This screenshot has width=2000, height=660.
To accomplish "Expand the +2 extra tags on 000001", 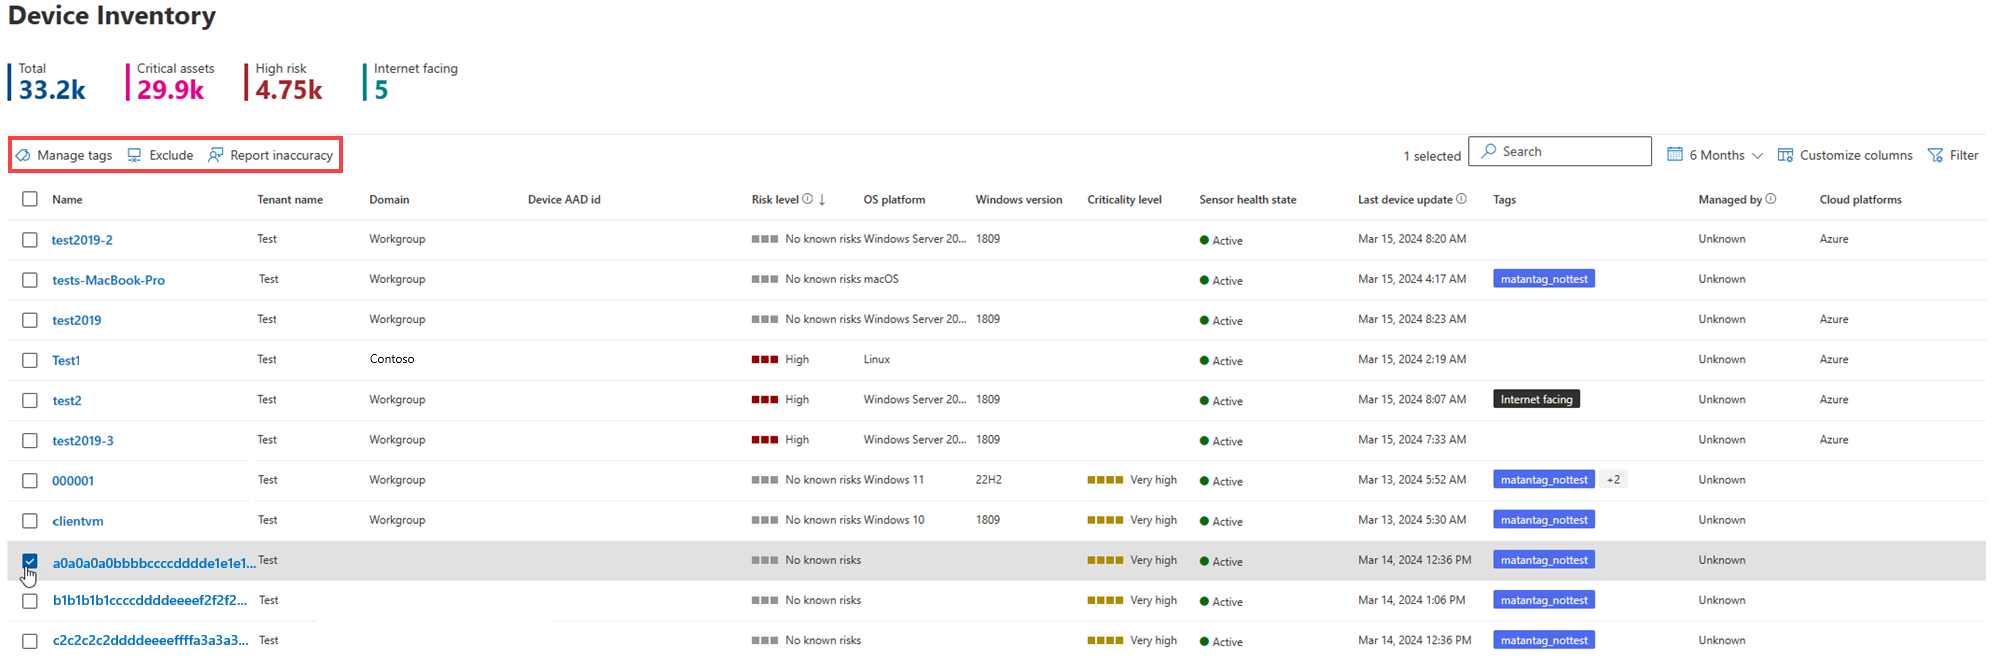I will coord(1613,480).
